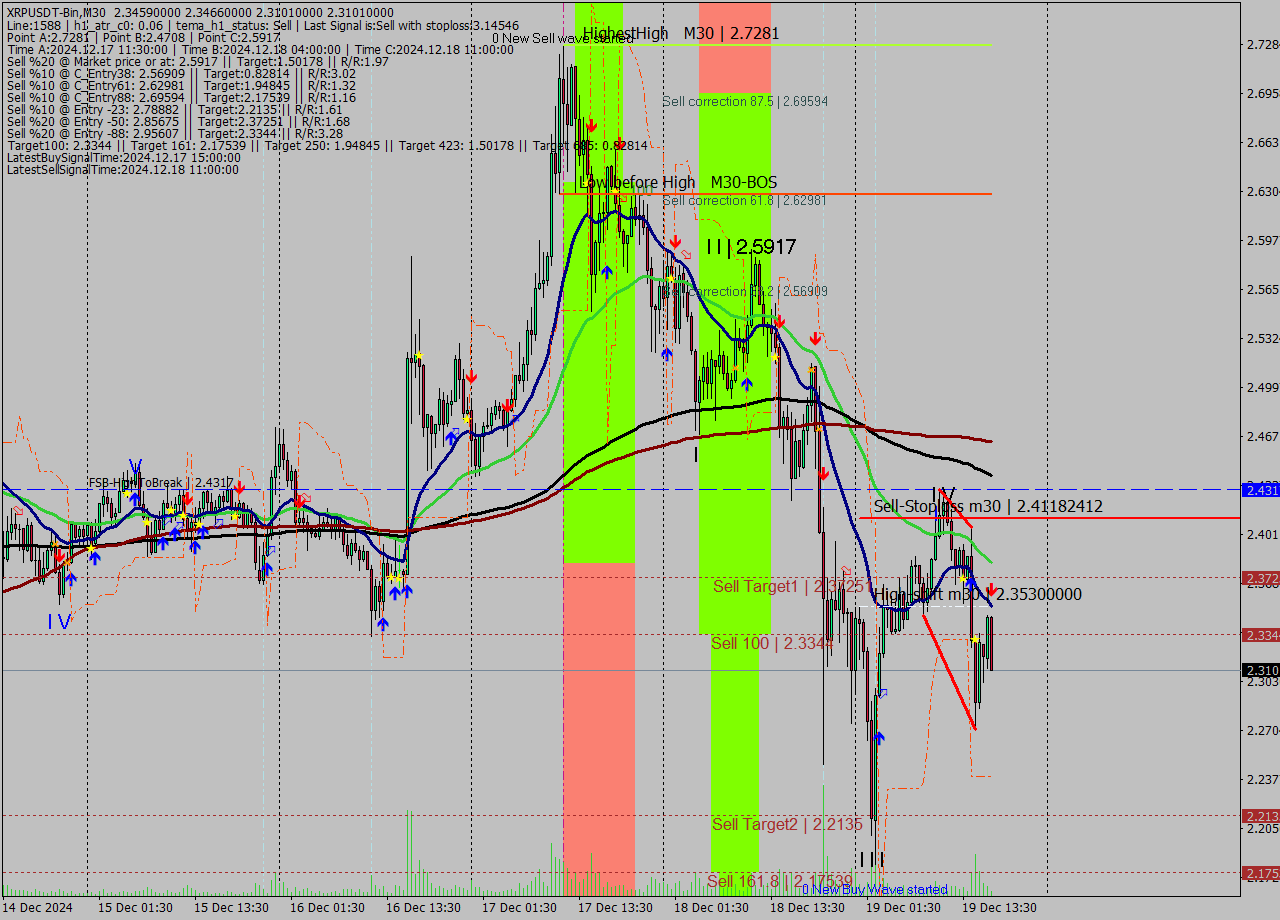Select the 'Target100: 2.3344 || Target 161' line
The height and width of the screenshot is (920, 1280).
327,145
